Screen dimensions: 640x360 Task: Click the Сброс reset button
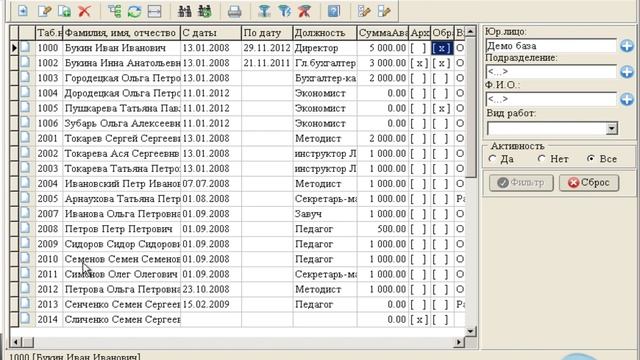tap(589, 183)
